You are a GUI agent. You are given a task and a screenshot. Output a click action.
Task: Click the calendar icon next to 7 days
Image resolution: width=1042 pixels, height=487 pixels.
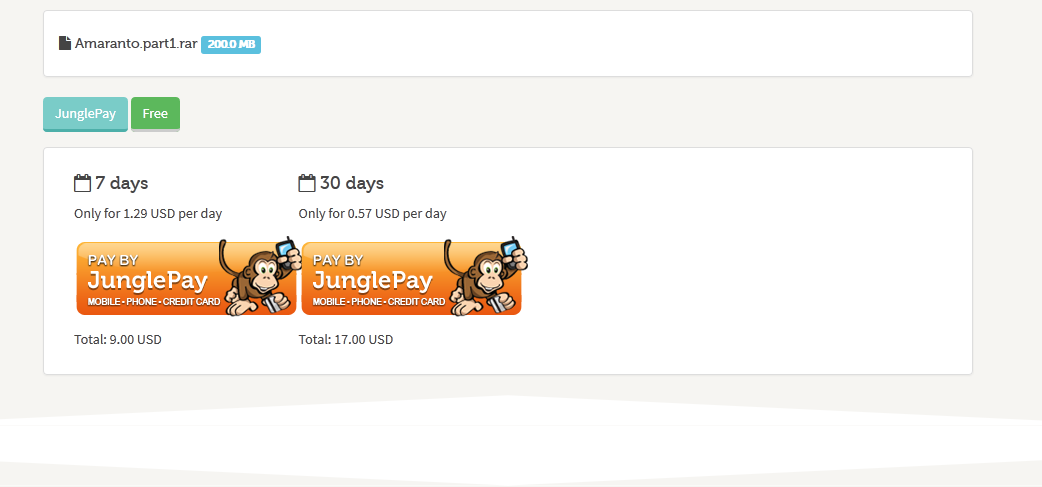pyautogui.click(x=82, y=183)
